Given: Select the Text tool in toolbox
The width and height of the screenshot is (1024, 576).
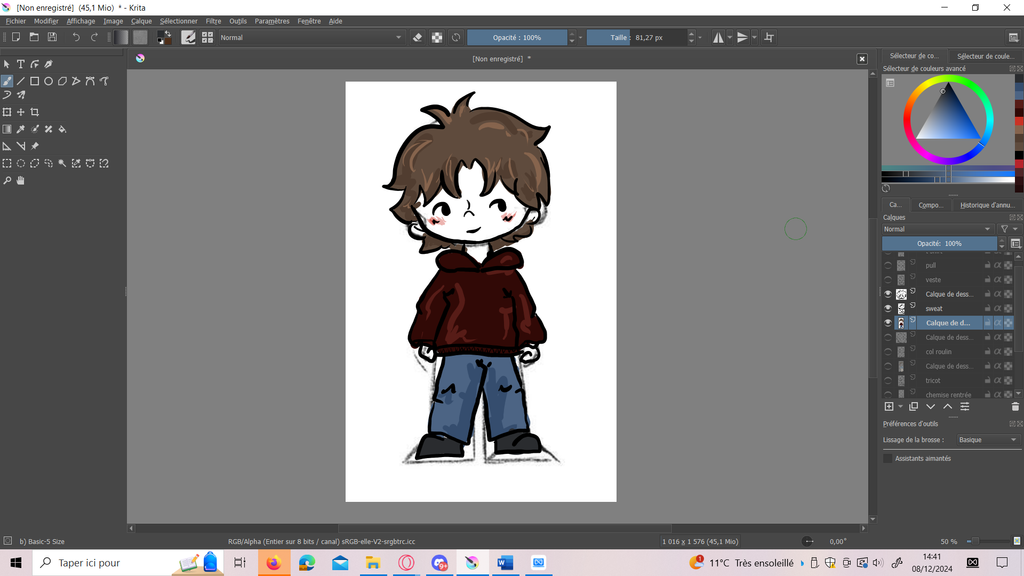Looking at the screenshot, I should tap(20, 64).
